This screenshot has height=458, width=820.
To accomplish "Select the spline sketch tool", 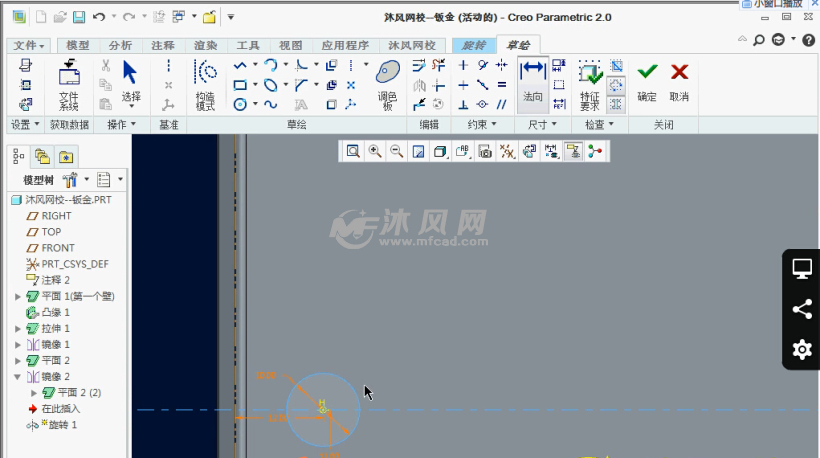I will 270,104.
